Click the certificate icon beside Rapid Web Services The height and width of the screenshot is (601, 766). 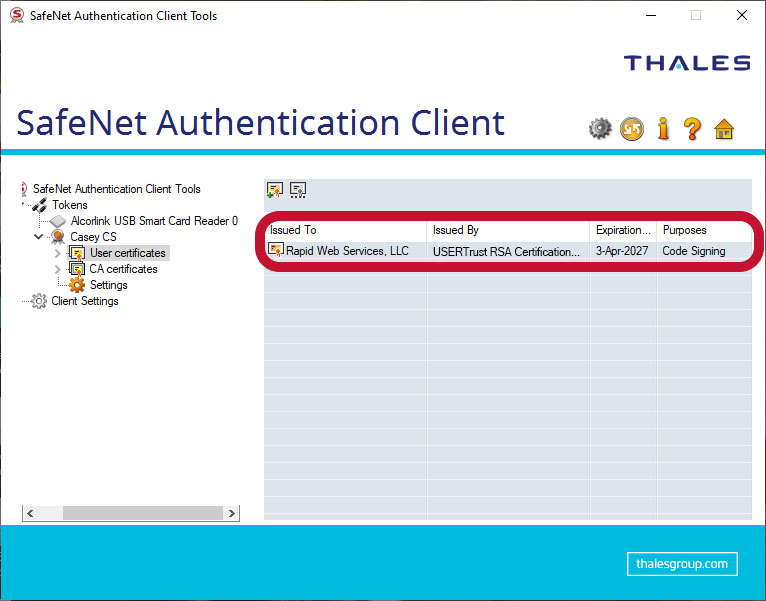pyautogui.click(x=276, y=250)
